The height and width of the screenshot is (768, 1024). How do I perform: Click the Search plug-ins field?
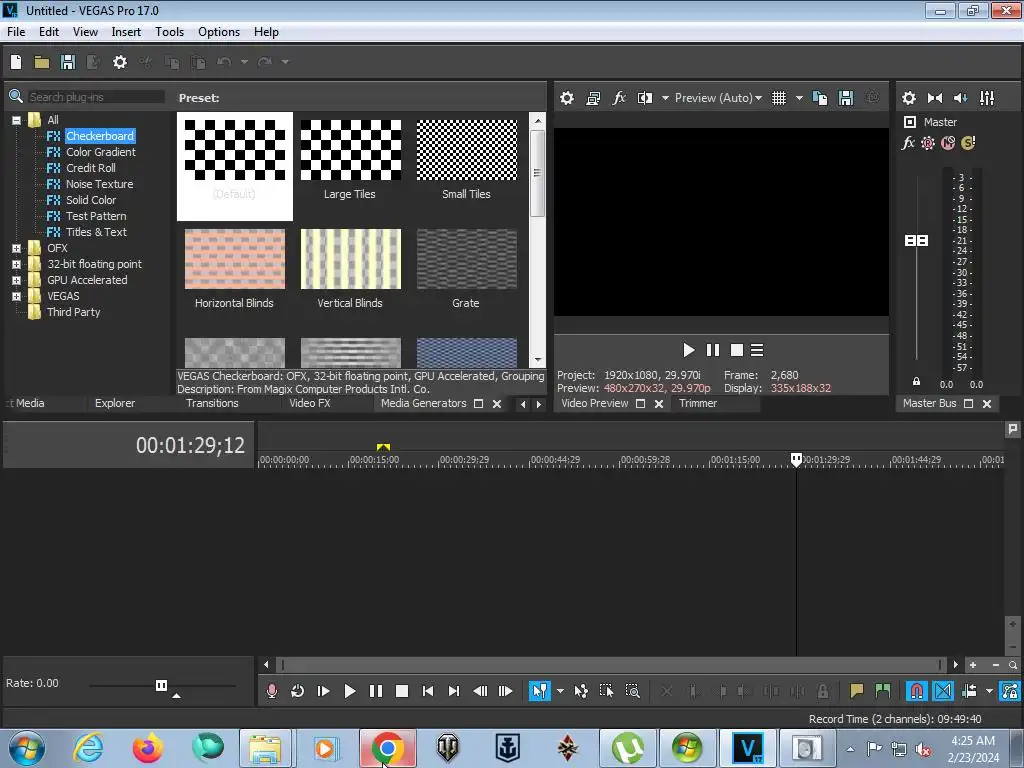(95, 97)
